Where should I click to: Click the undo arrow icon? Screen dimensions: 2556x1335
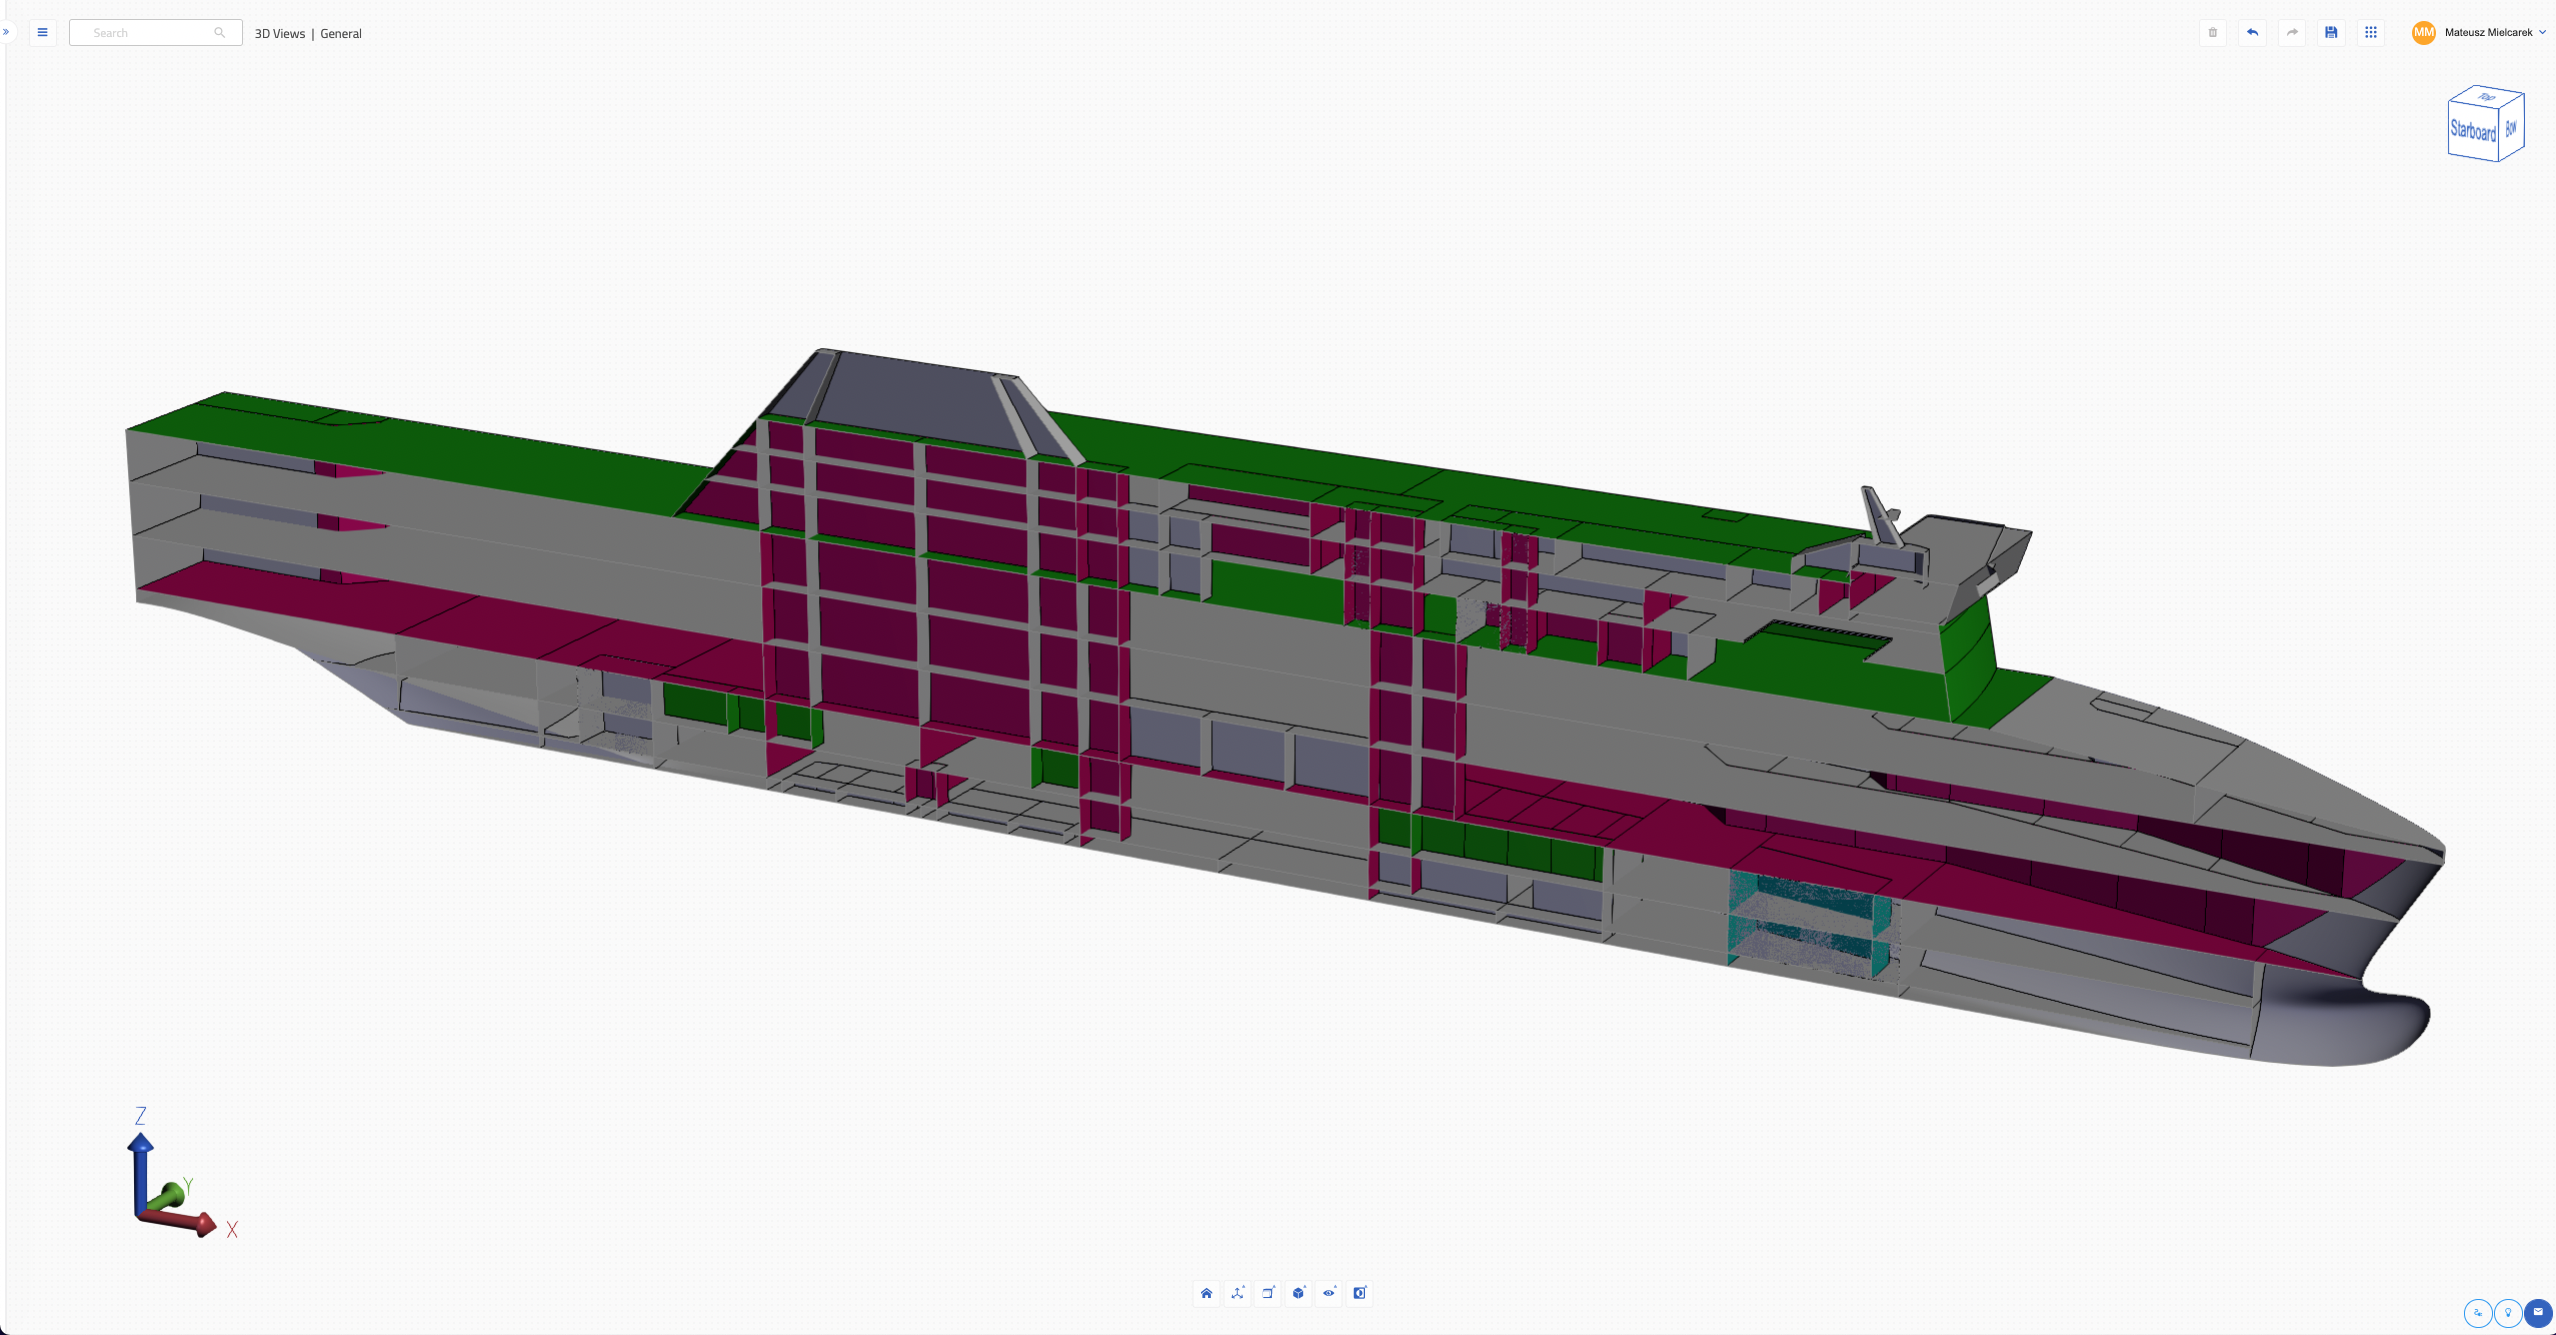tap(2252, 33)
